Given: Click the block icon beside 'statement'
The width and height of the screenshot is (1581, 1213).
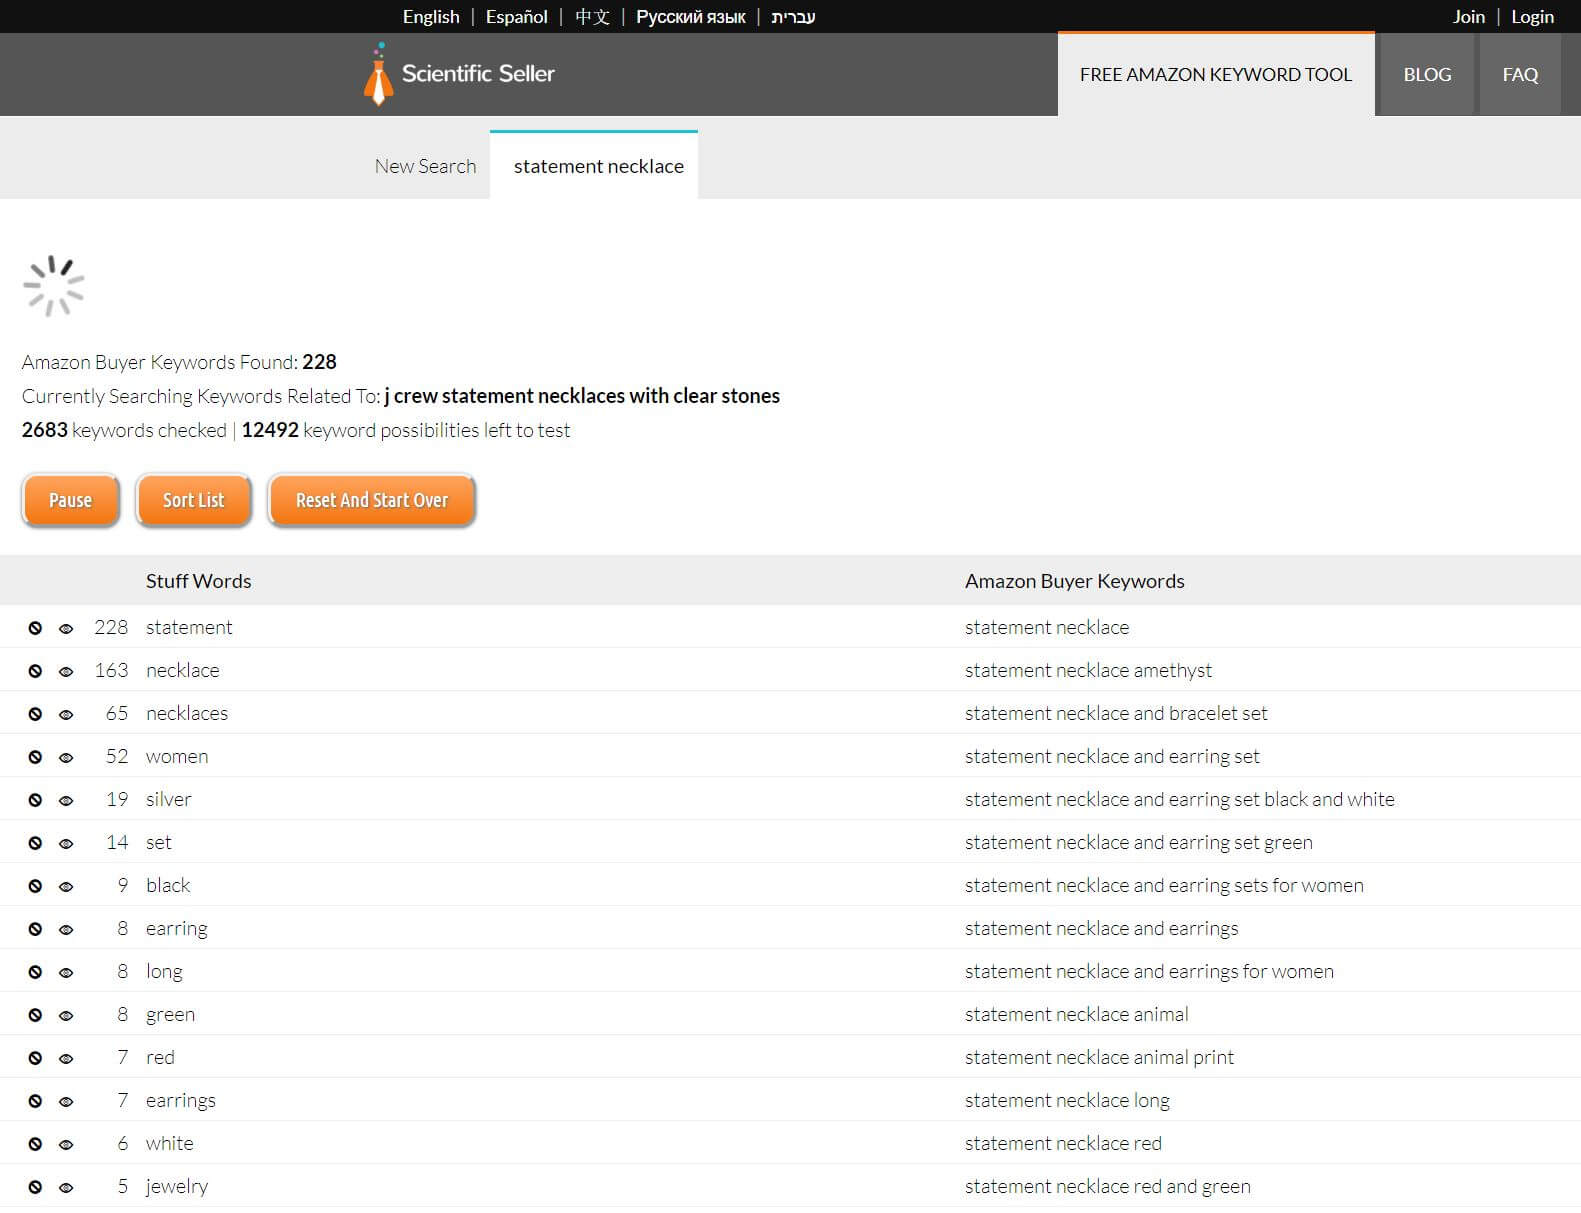Looking at the screenshot, I should tap(35, 628).
